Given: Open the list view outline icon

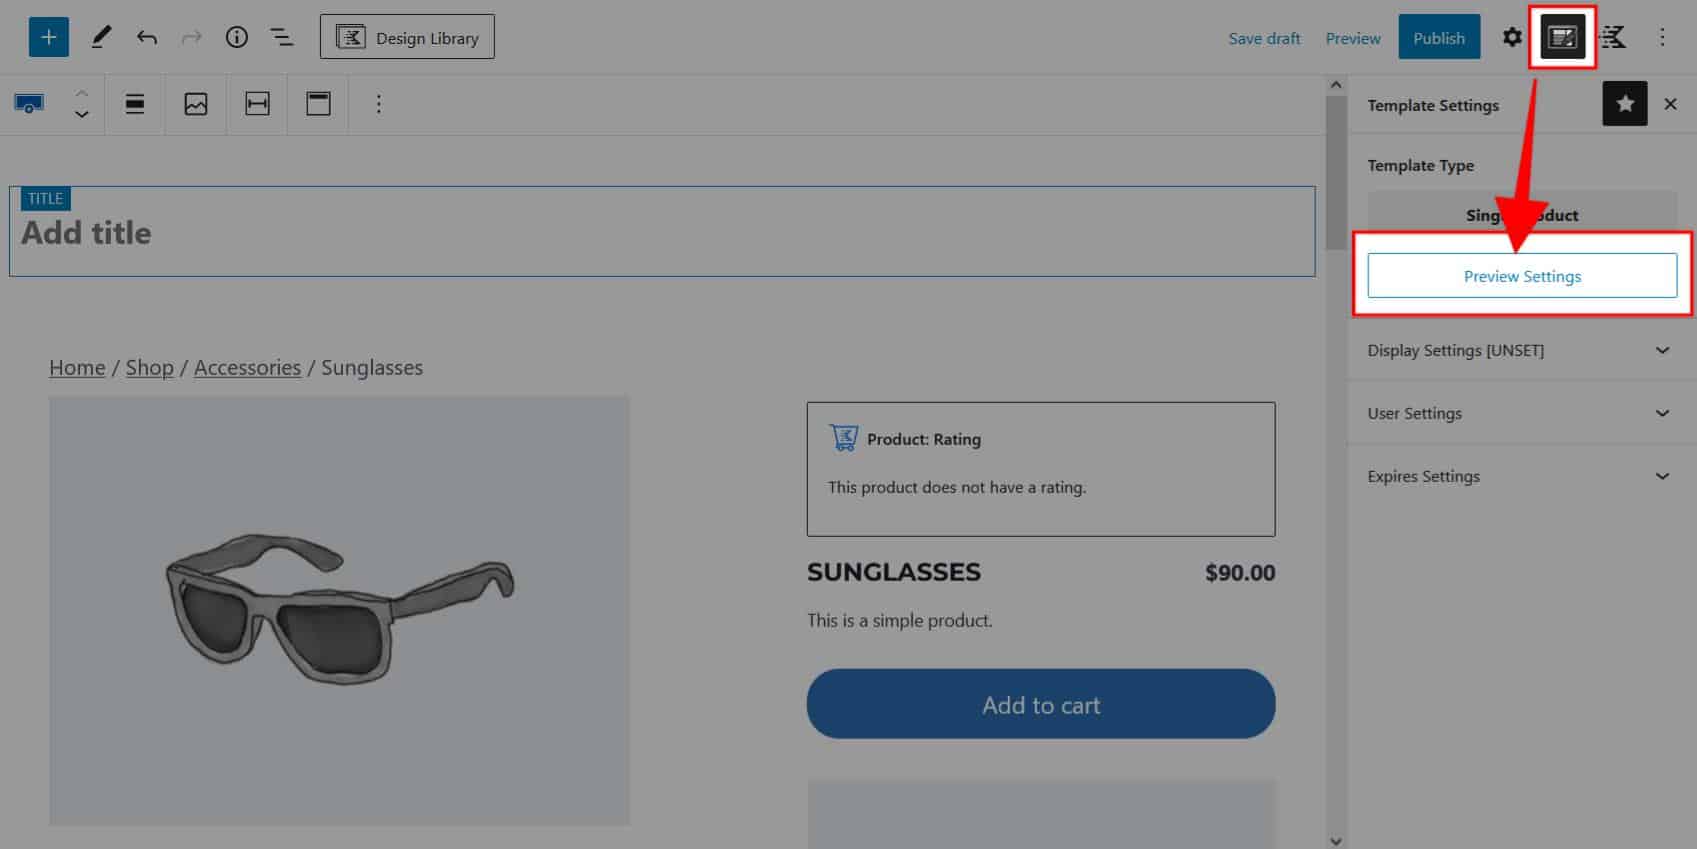Looking at the screenshot, I should (282, 38).
